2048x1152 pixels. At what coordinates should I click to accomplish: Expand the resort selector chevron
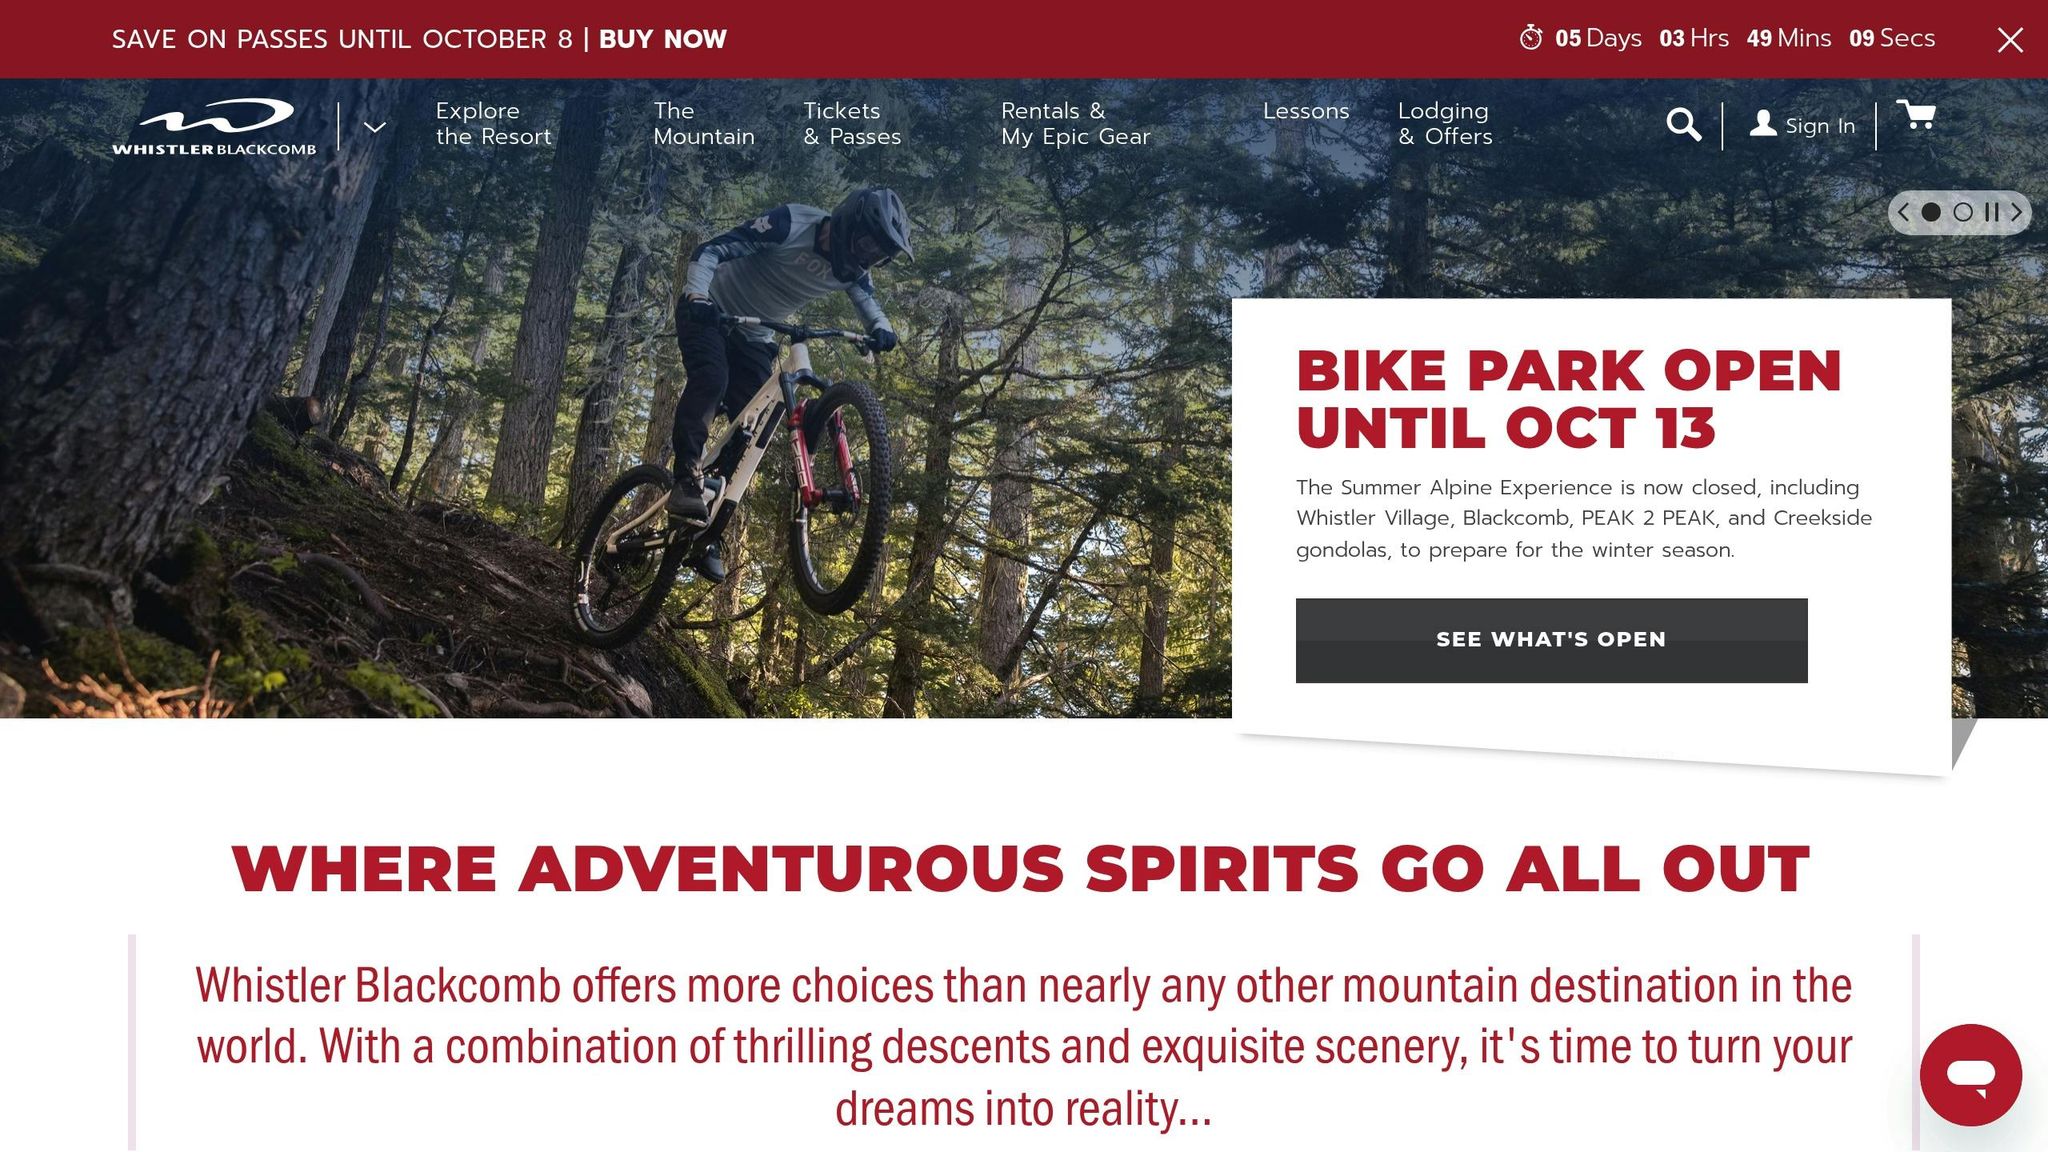tap(375, 127)
